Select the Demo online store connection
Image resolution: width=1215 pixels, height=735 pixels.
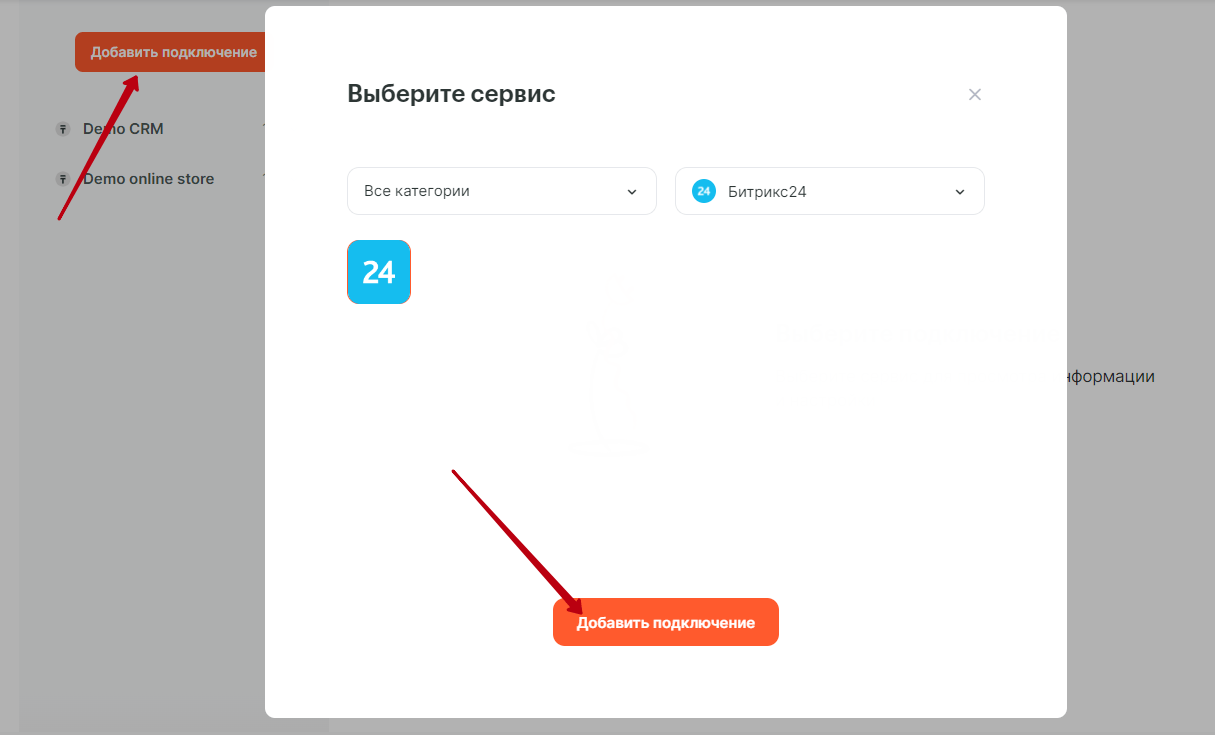(148, 179)
